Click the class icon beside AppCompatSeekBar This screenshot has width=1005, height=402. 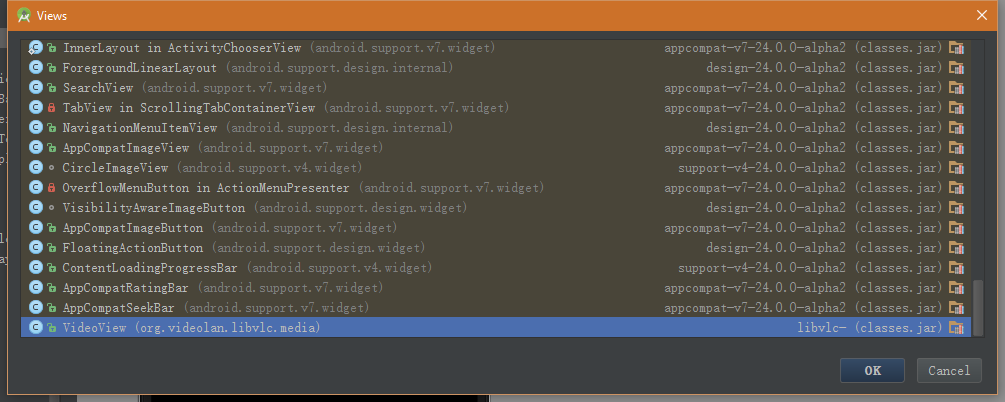(x=36, y=308)
